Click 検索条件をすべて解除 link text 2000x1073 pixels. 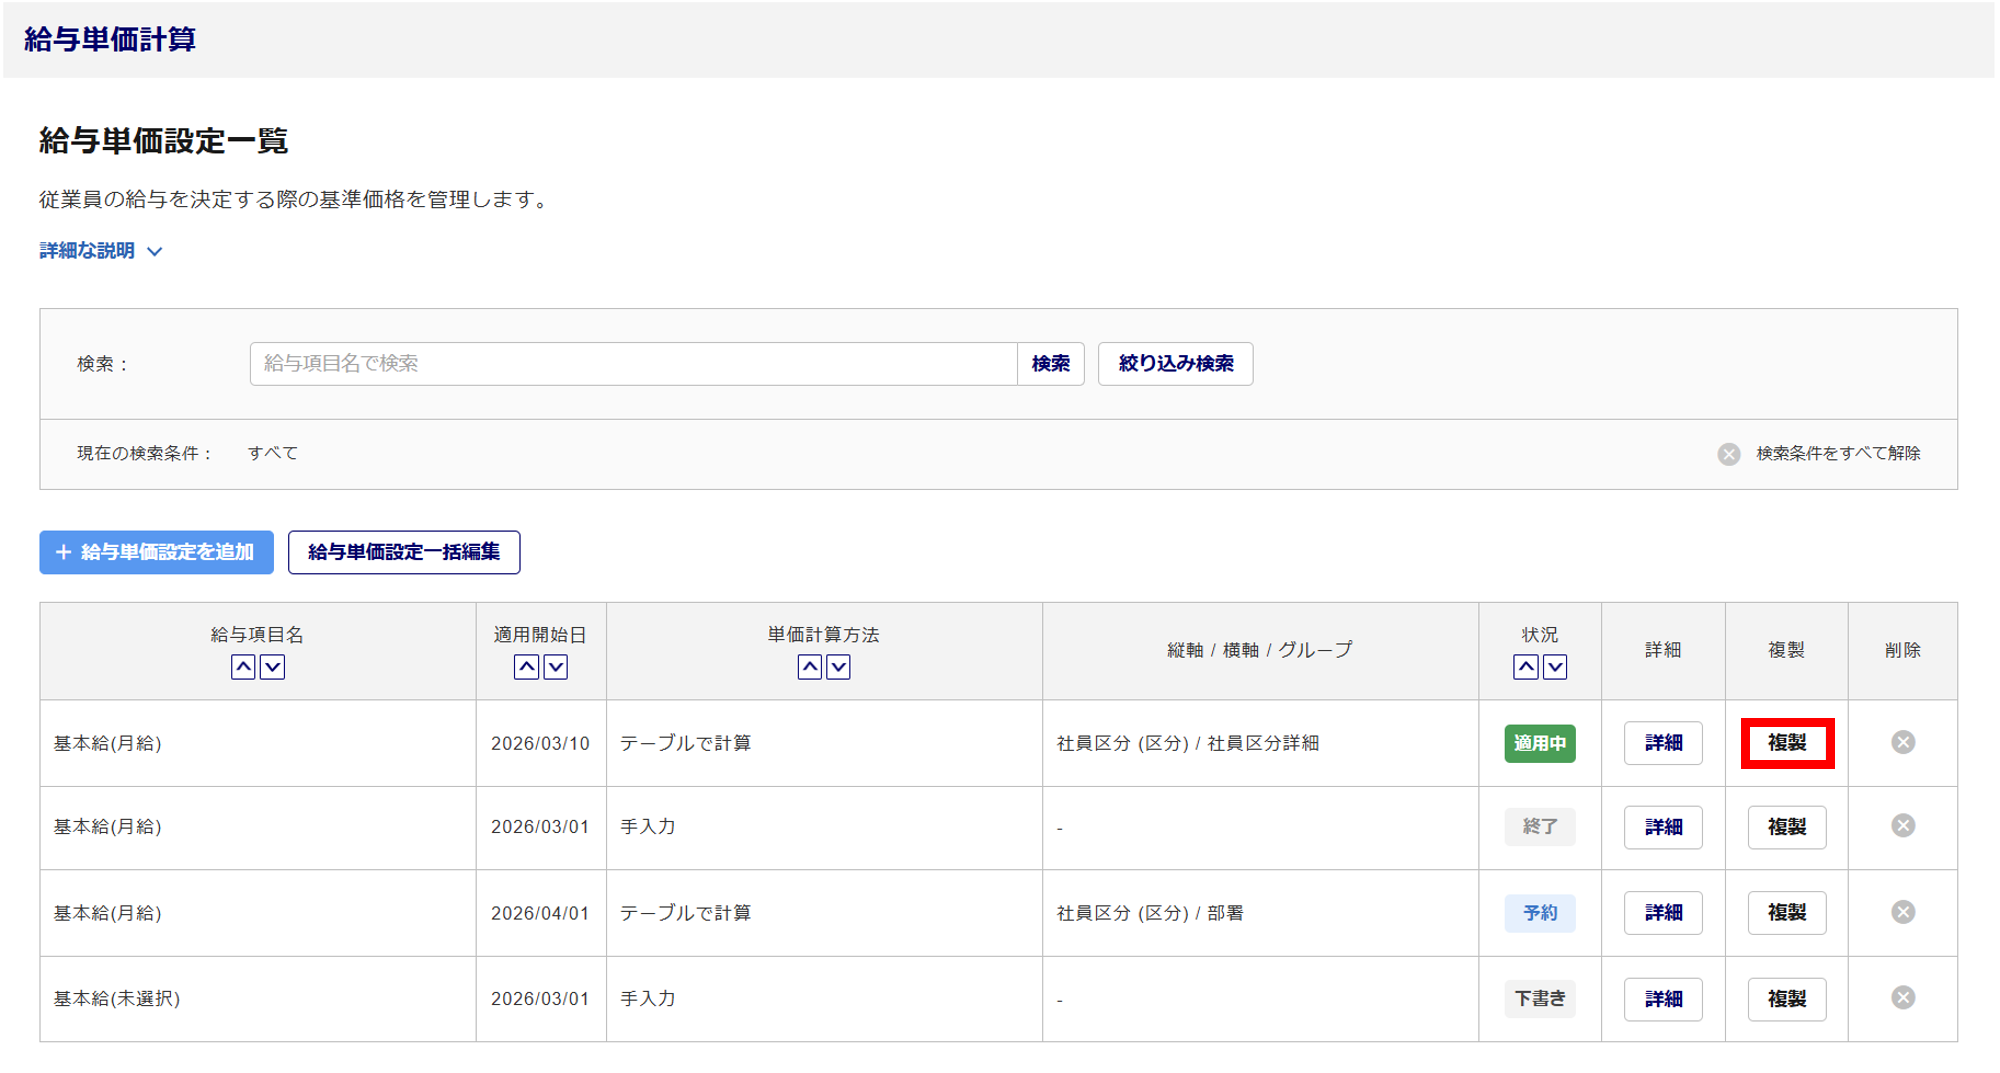(x=1838, y=454)
